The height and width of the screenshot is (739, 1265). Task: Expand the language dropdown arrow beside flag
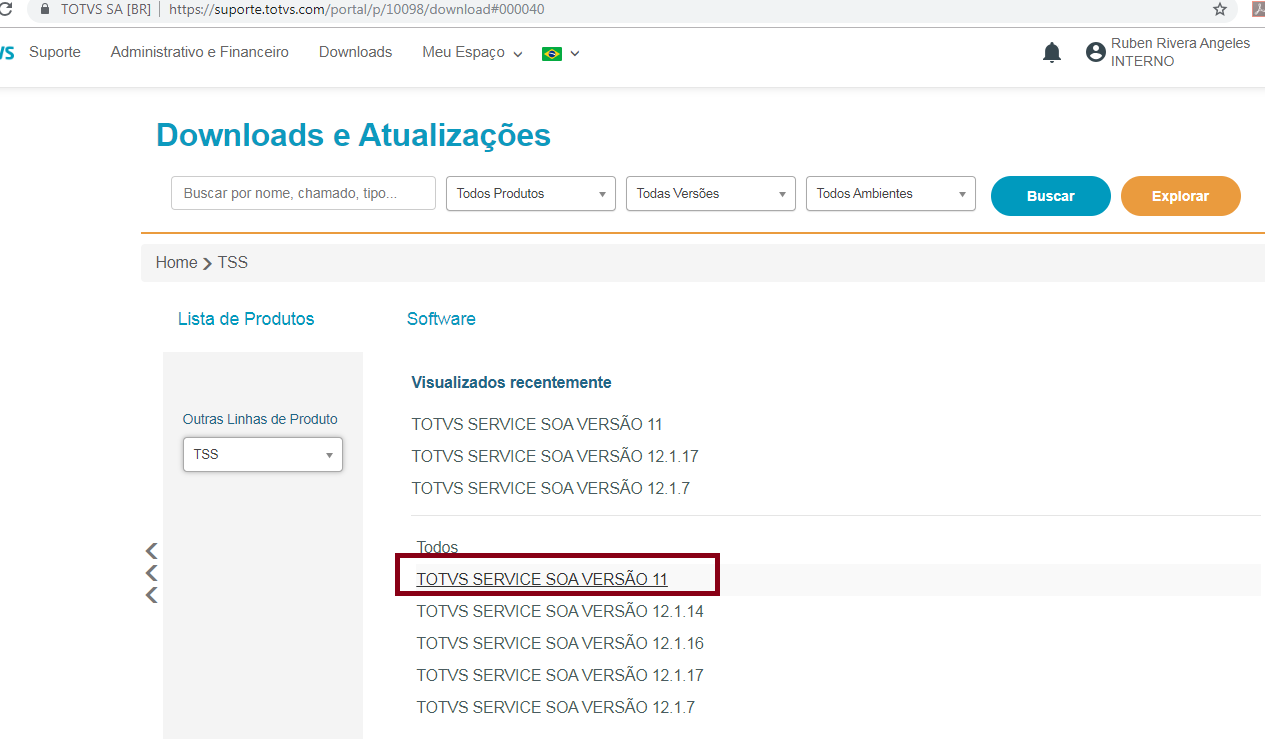(x=575, y=54)
